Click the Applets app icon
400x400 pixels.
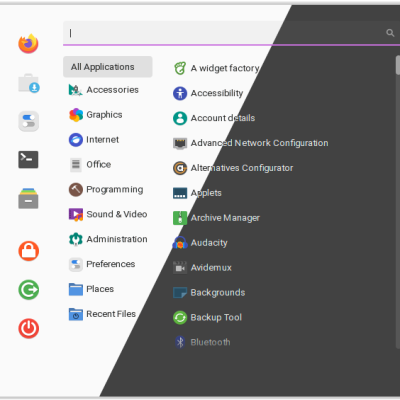[x=180, y=193]
